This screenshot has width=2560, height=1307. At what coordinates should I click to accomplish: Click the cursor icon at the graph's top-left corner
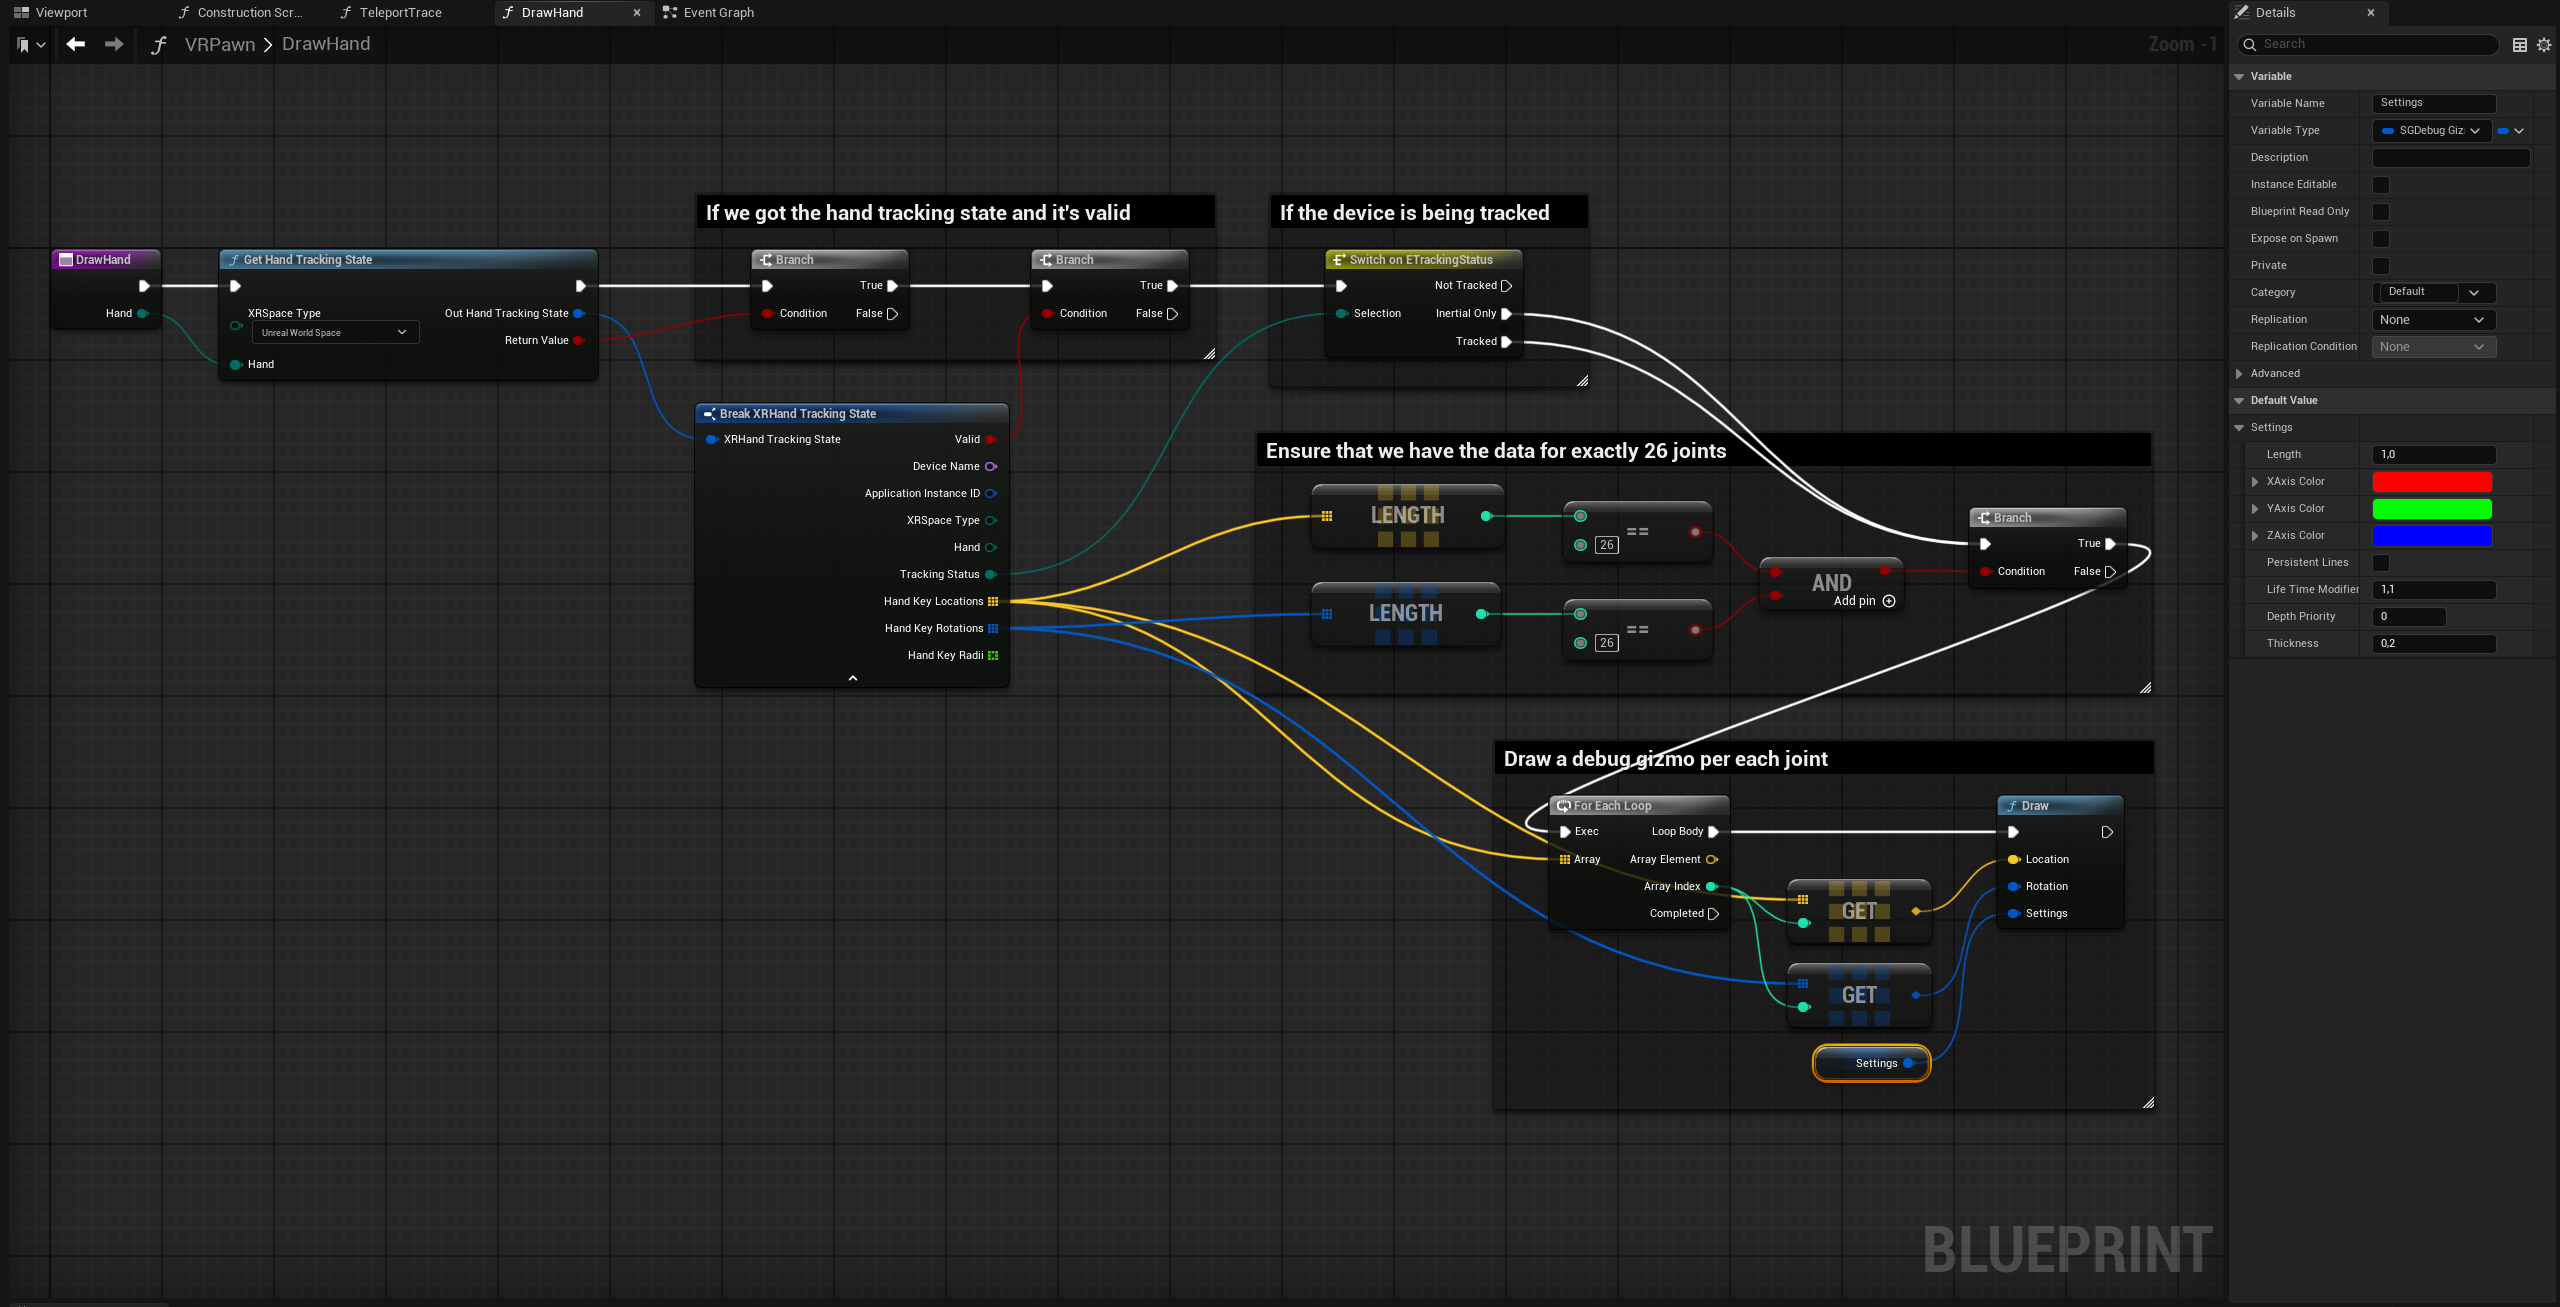22,44
